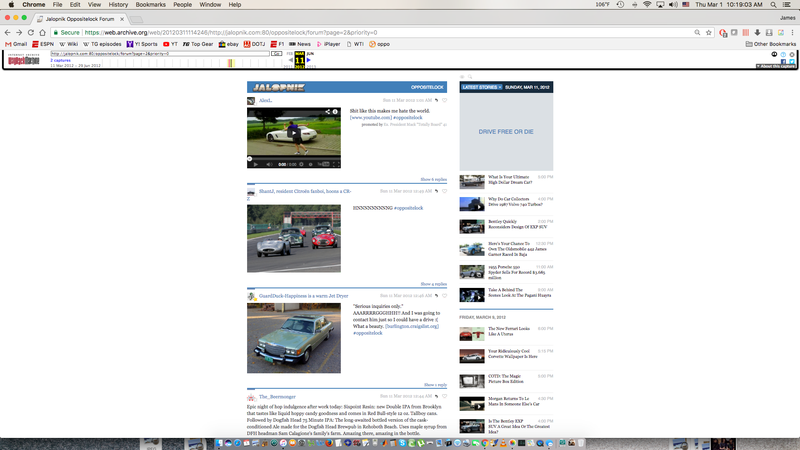Click the browser forward arrow
This screenshot has height=450, width=800.
(x=19, y=32)
